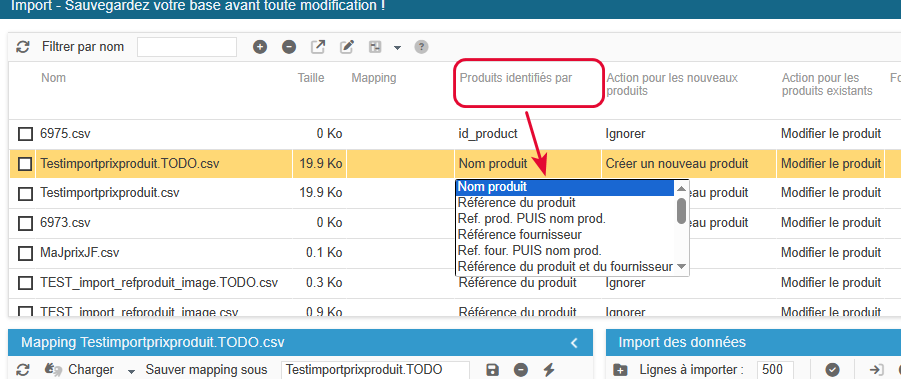
Task: Click the Produits identifiés par column header
Action: pos(516,78)
